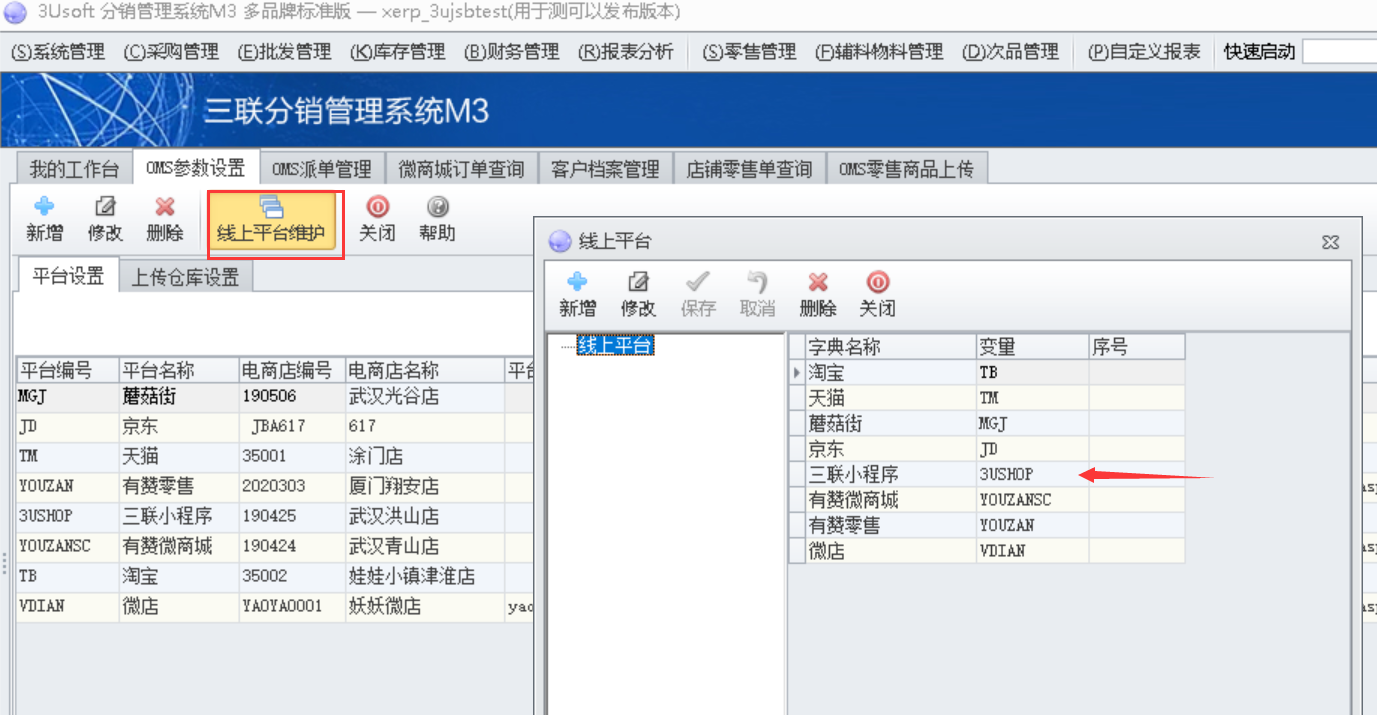Select 有赞零售 row in dictionary table

pyautogui.click(x=987, y=525)
